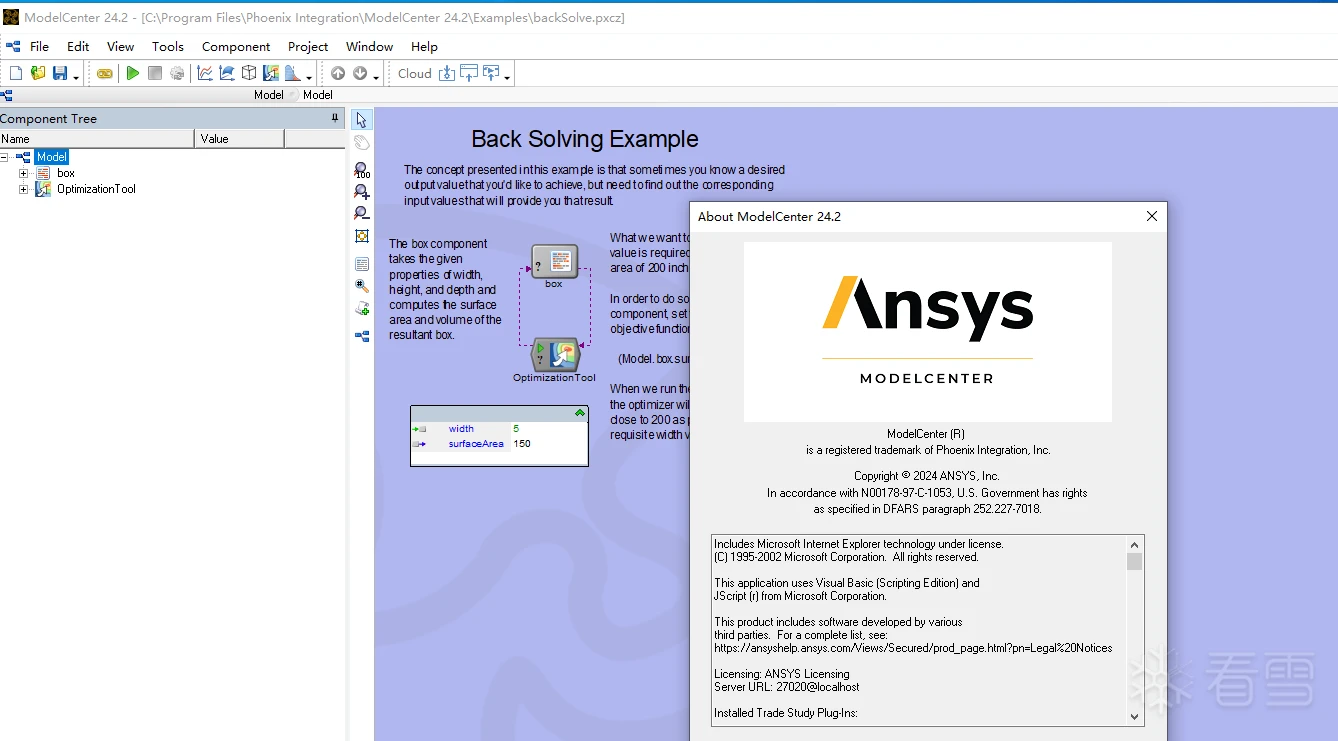The height and width of the screenshot is (741, 1338).
Task: Expand the box node in Component Tree
Action: (x=24, y=173)
